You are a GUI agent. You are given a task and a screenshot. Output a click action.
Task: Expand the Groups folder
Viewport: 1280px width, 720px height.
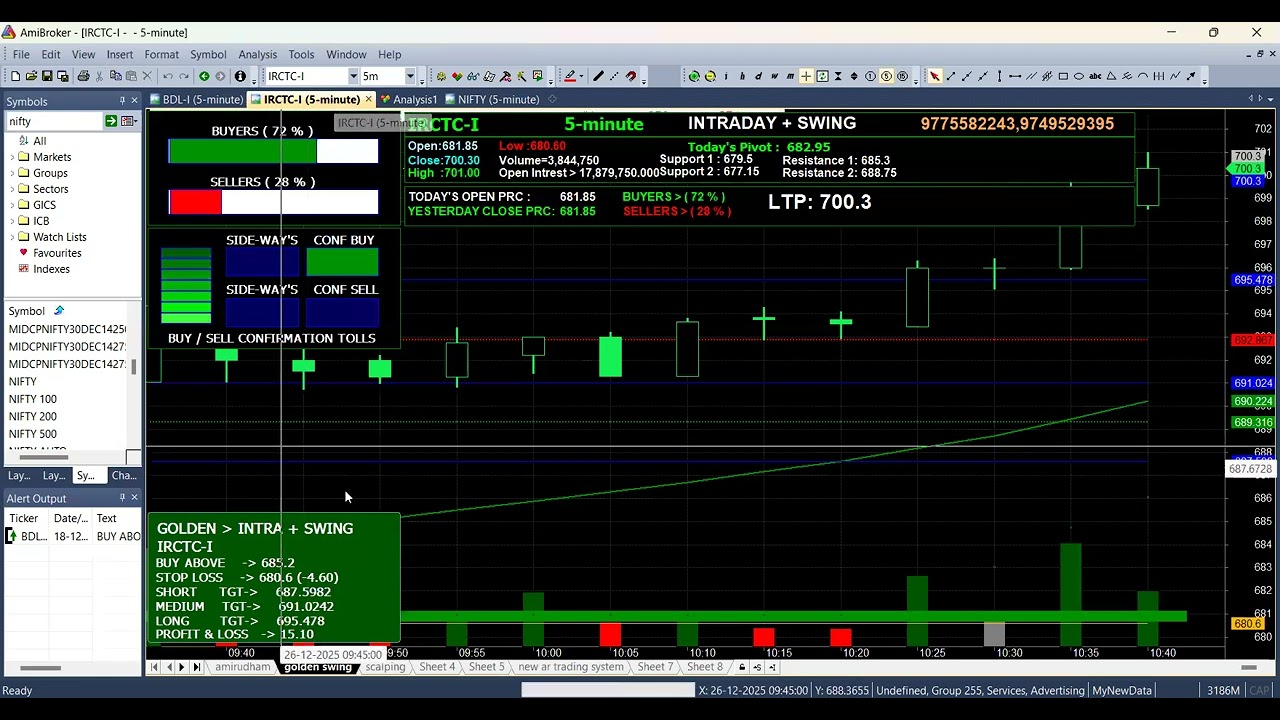click(x=11, y=173)
